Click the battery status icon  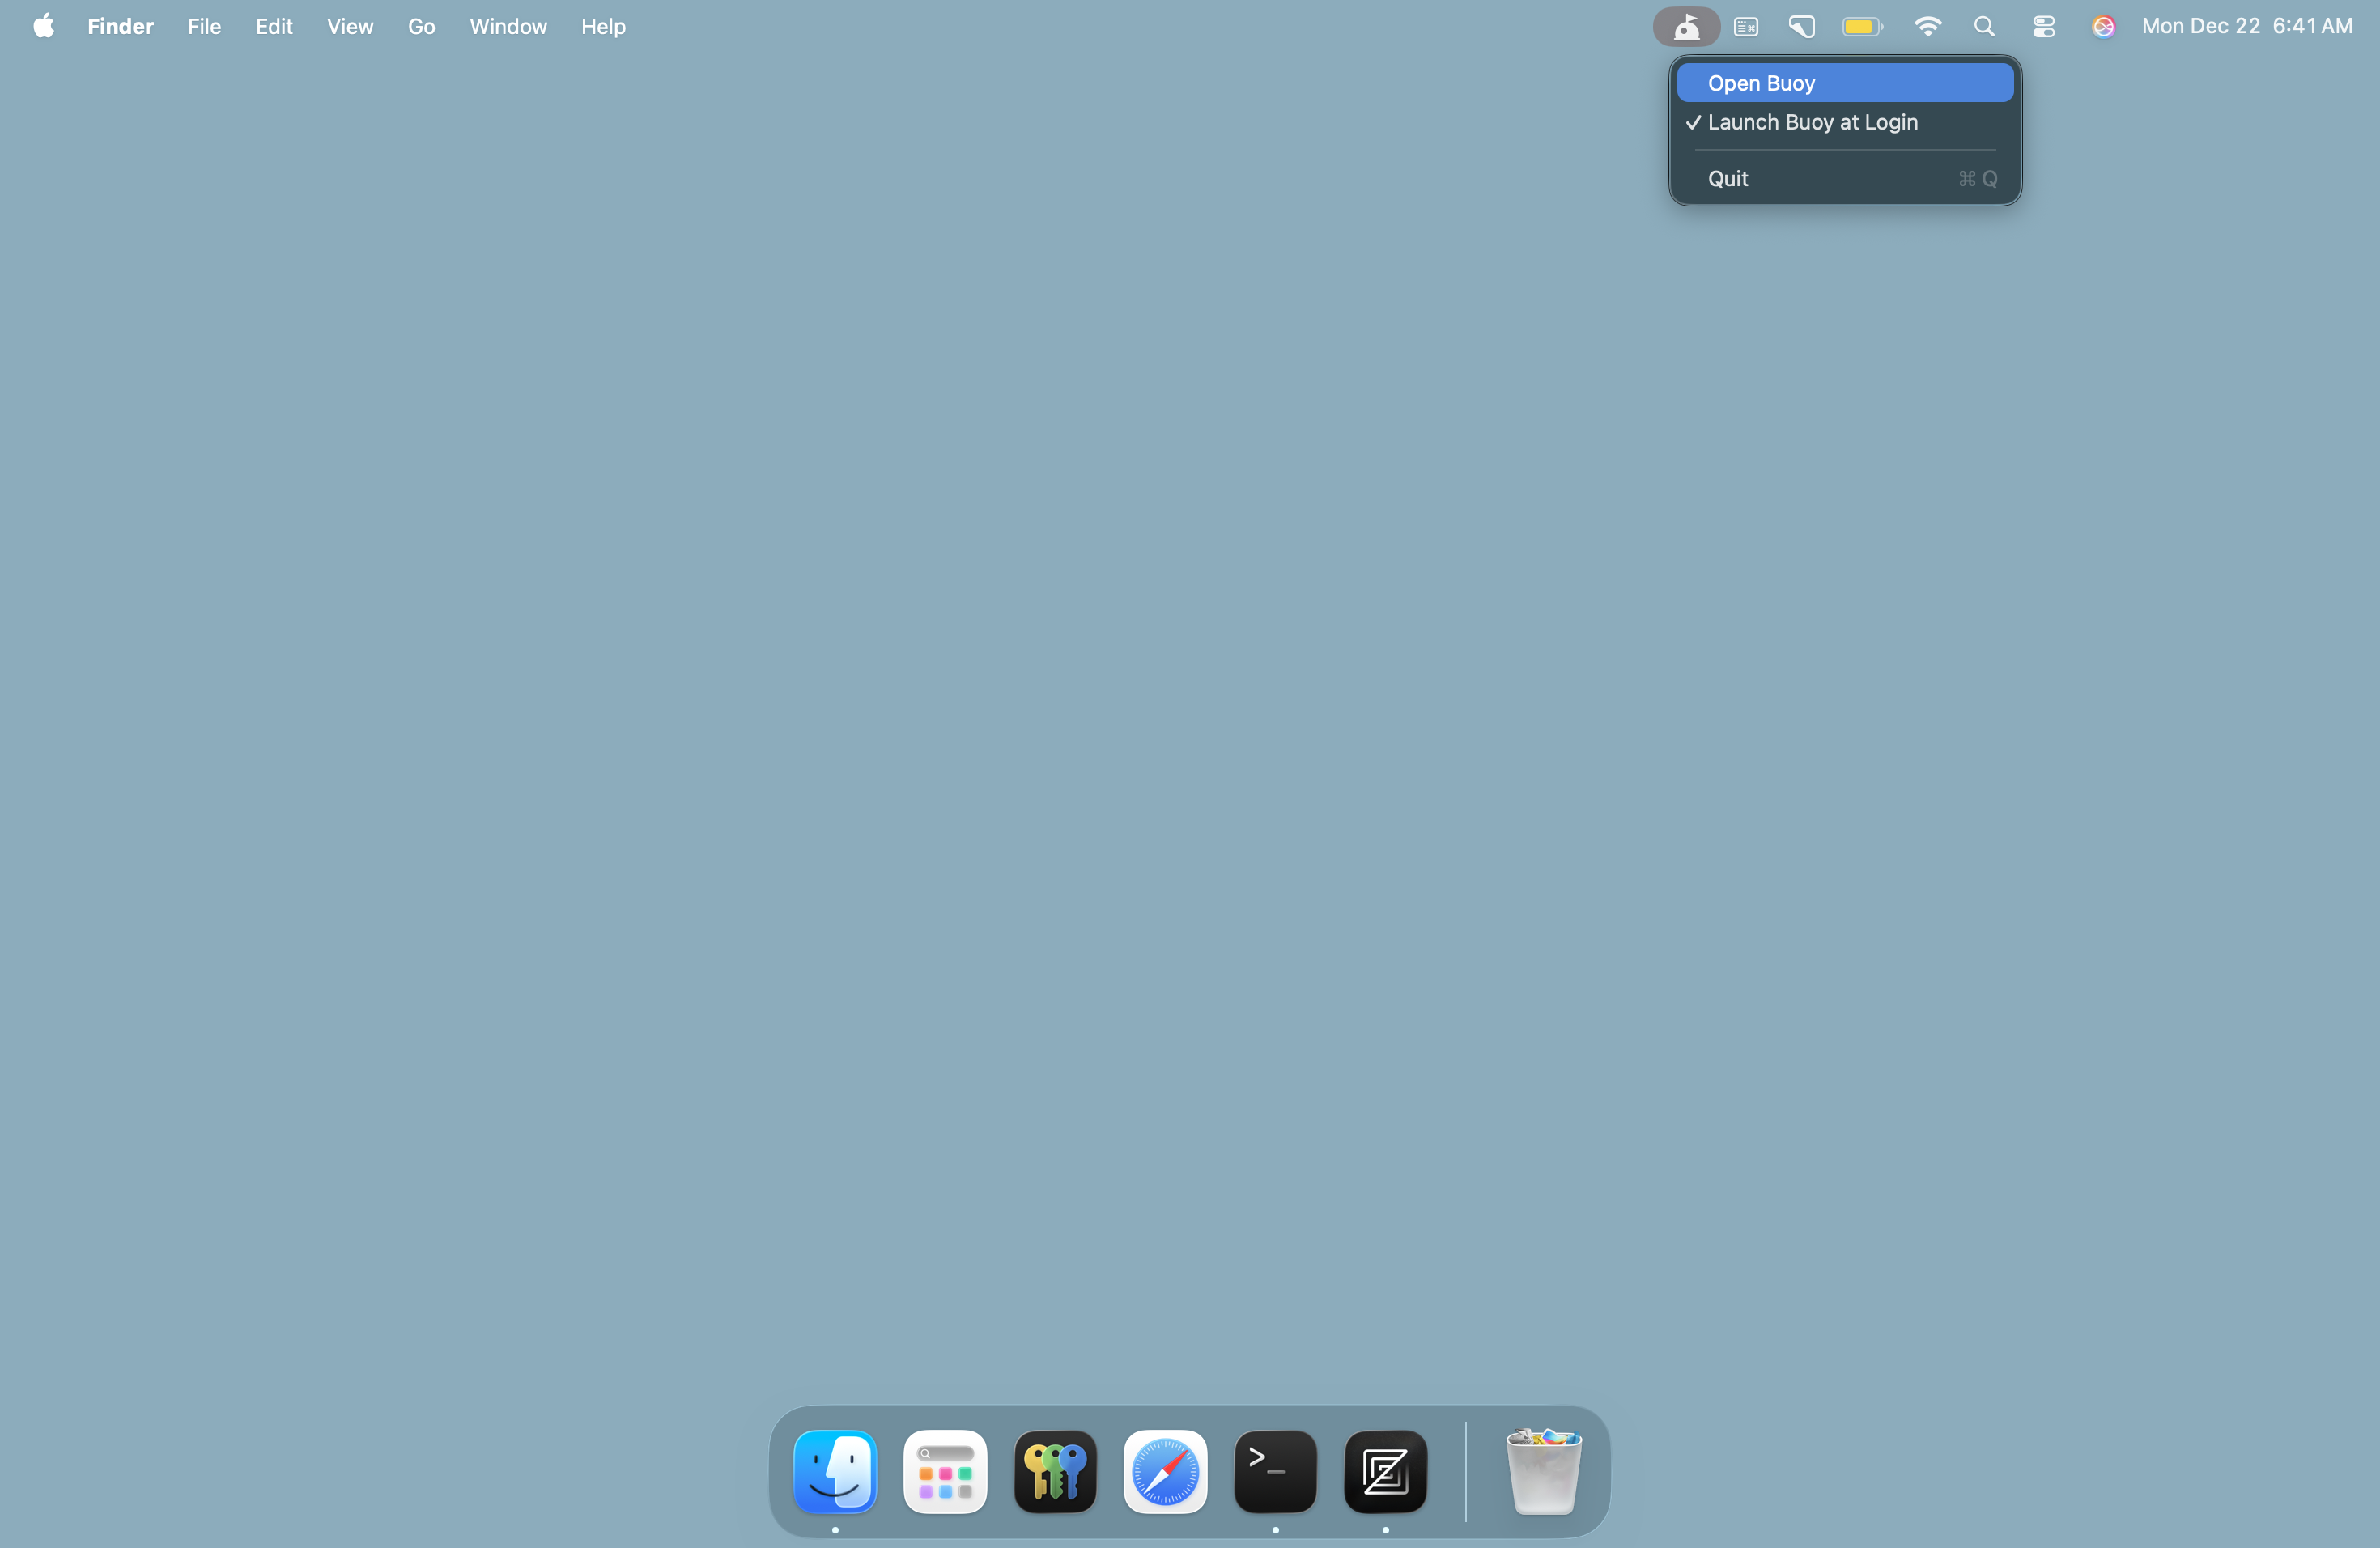click(1862, 27)
